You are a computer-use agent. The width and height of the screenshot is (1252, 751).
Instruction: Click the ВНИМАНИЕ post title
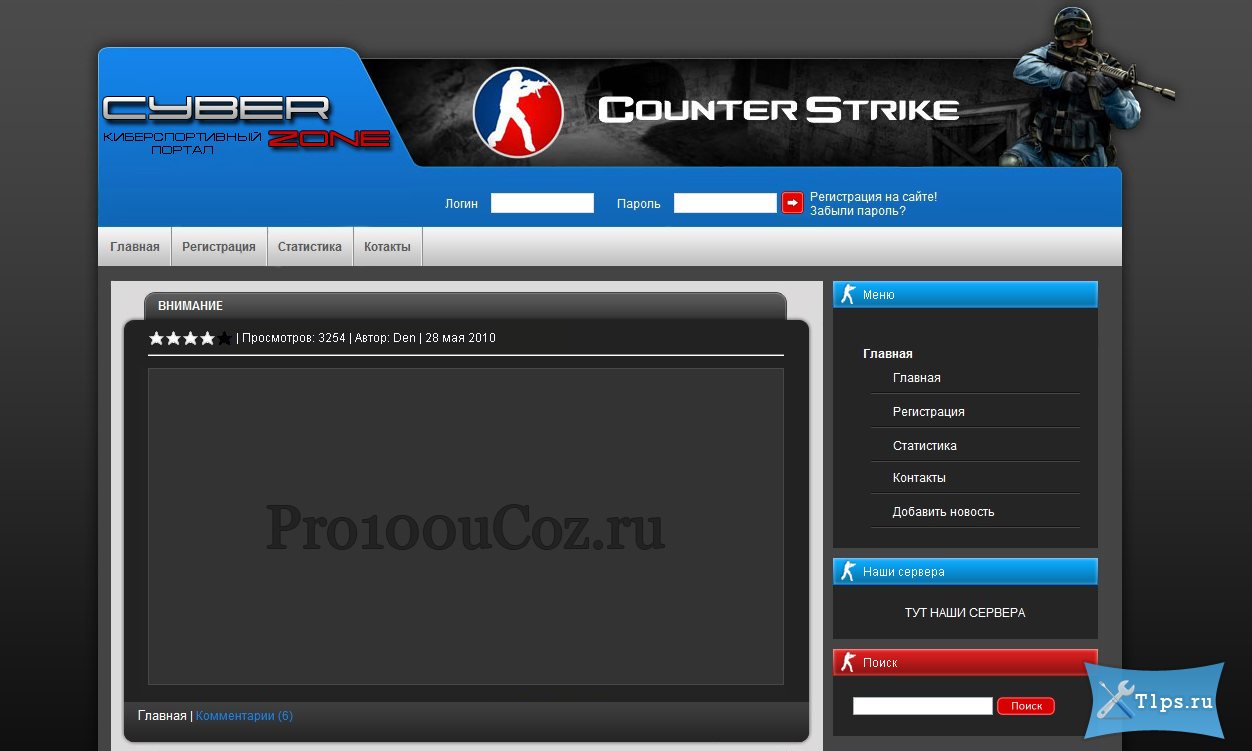point(190,306)
